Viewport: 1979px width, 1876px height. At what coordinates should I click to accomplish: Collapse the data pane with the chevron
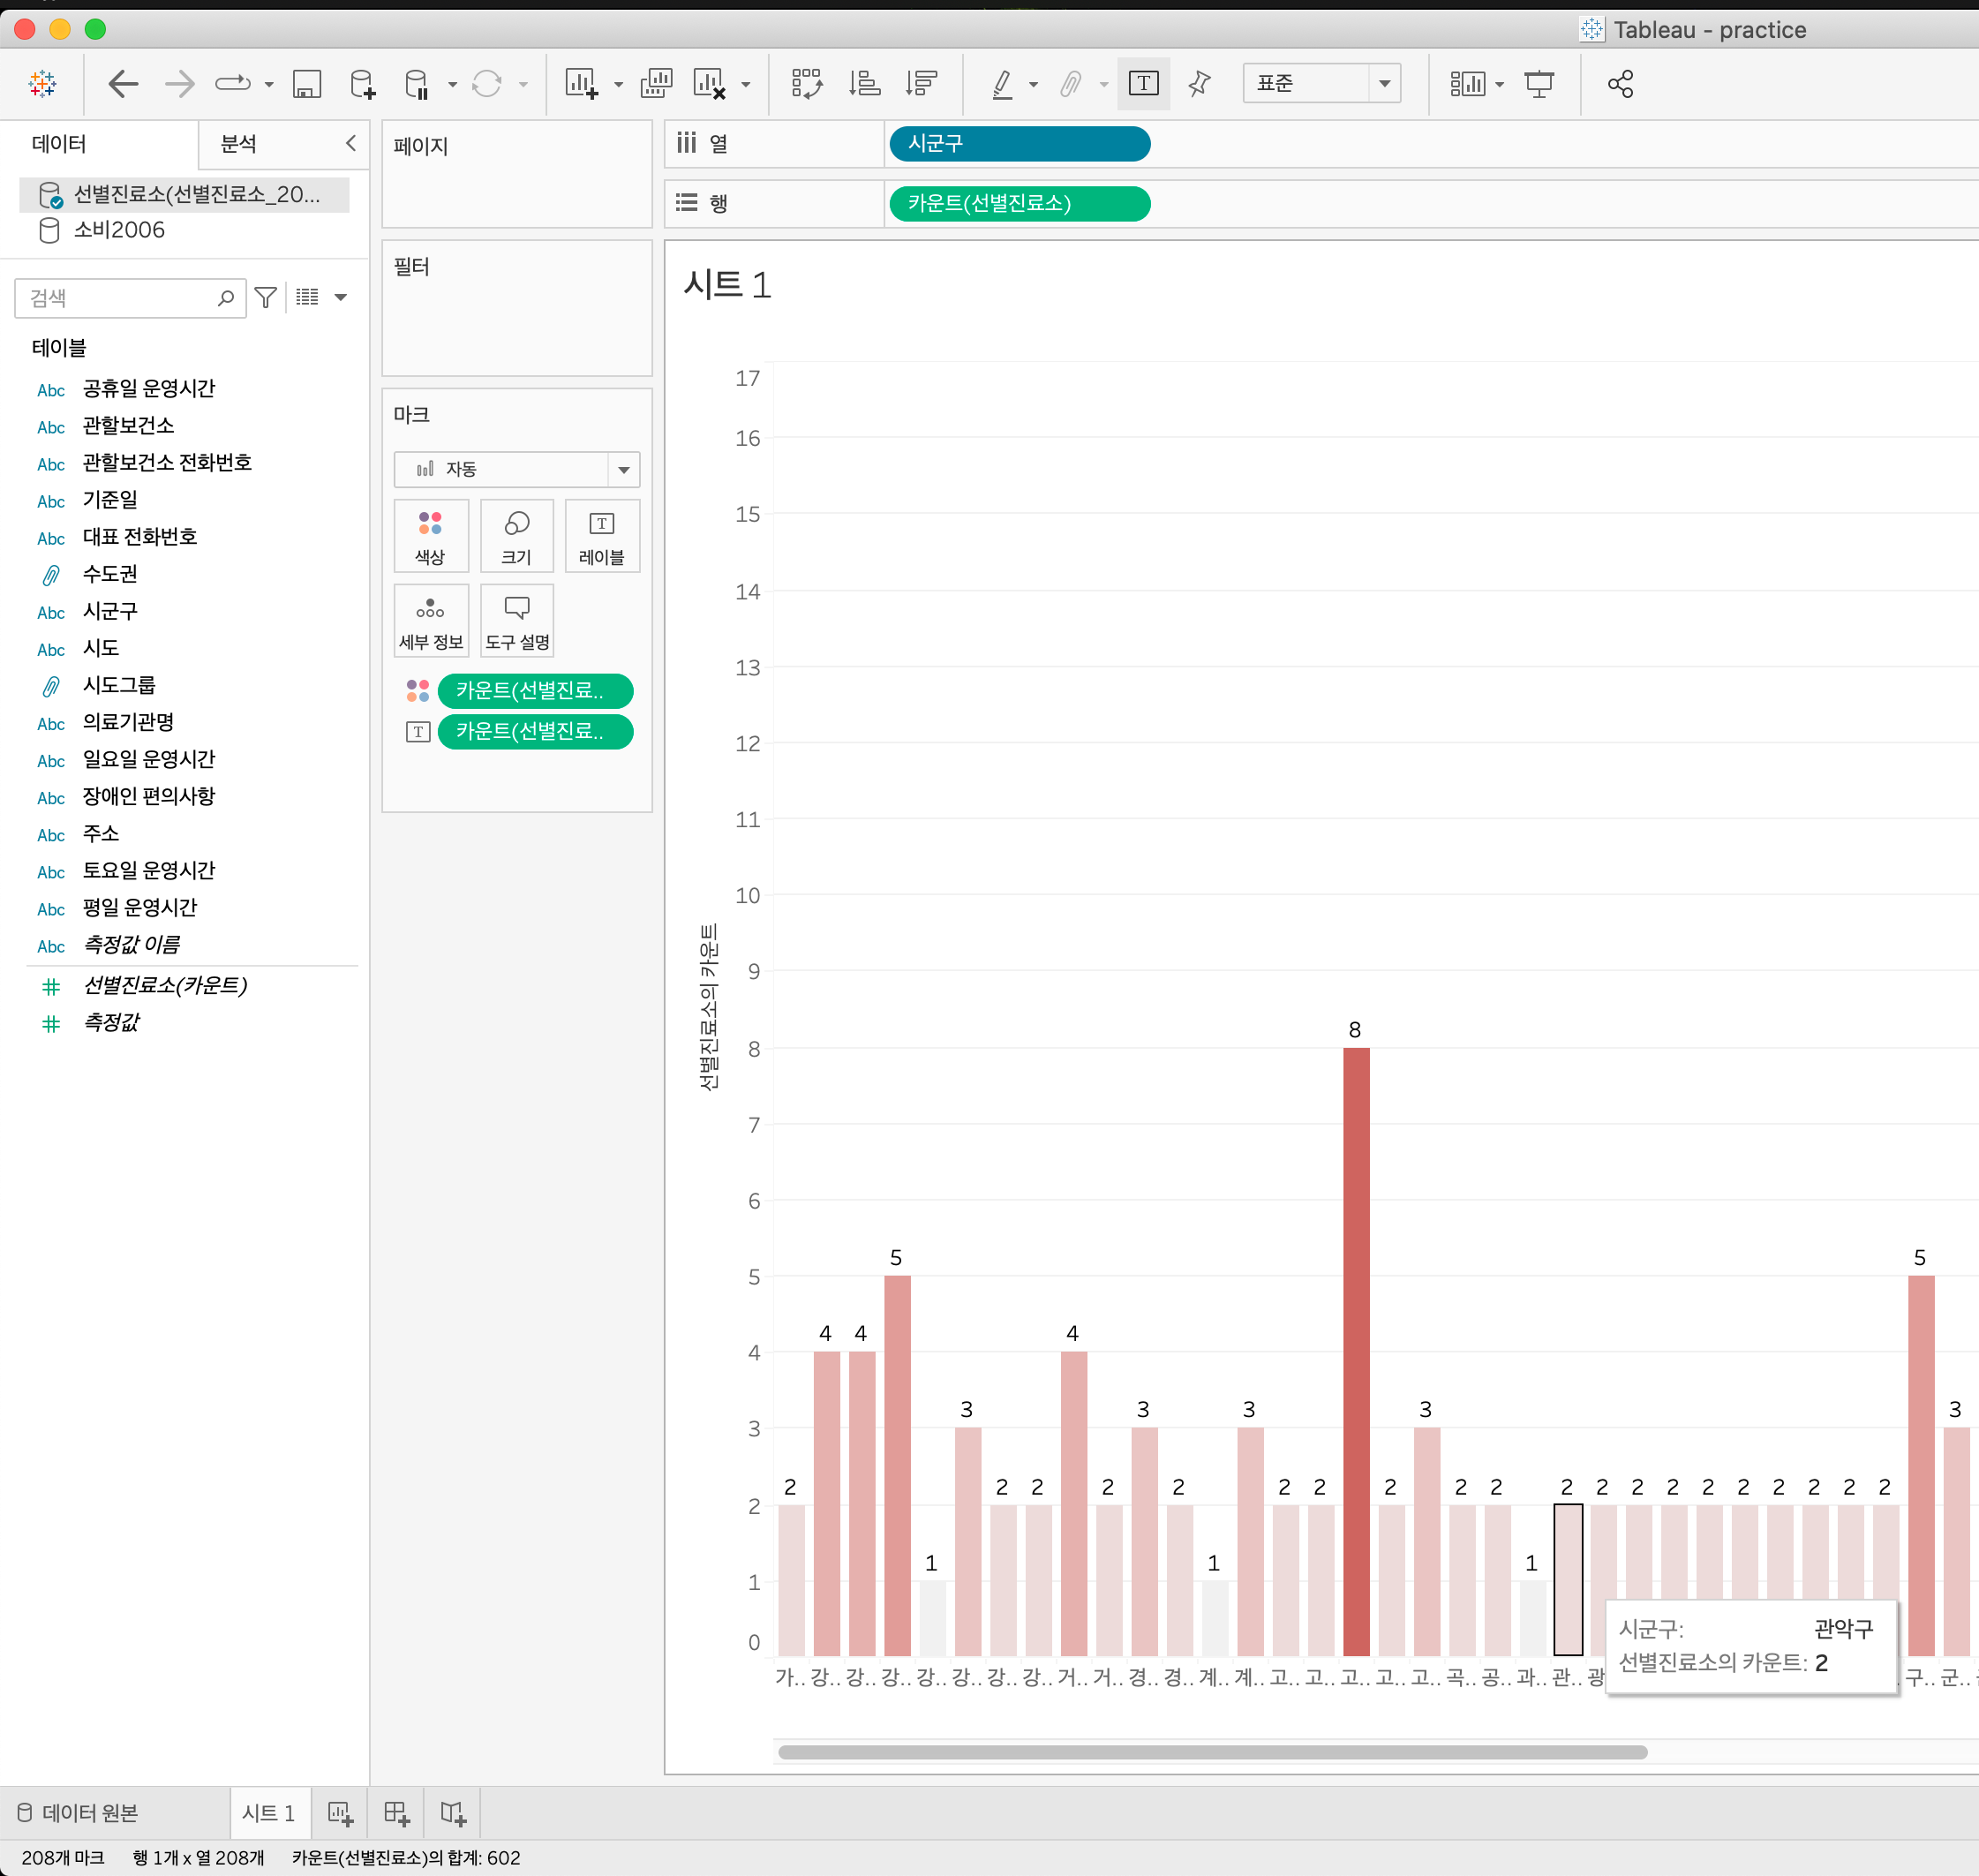click(x=350, y=143)
